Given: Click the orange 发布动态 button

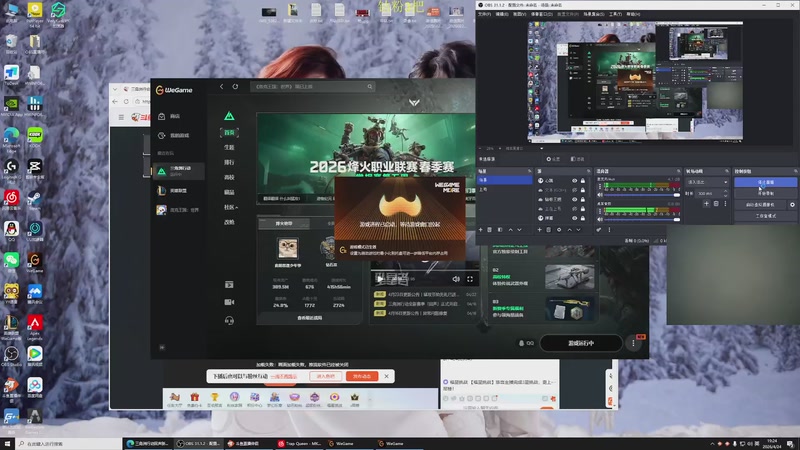Looking at the screenshot, I should tap(362, 377).
